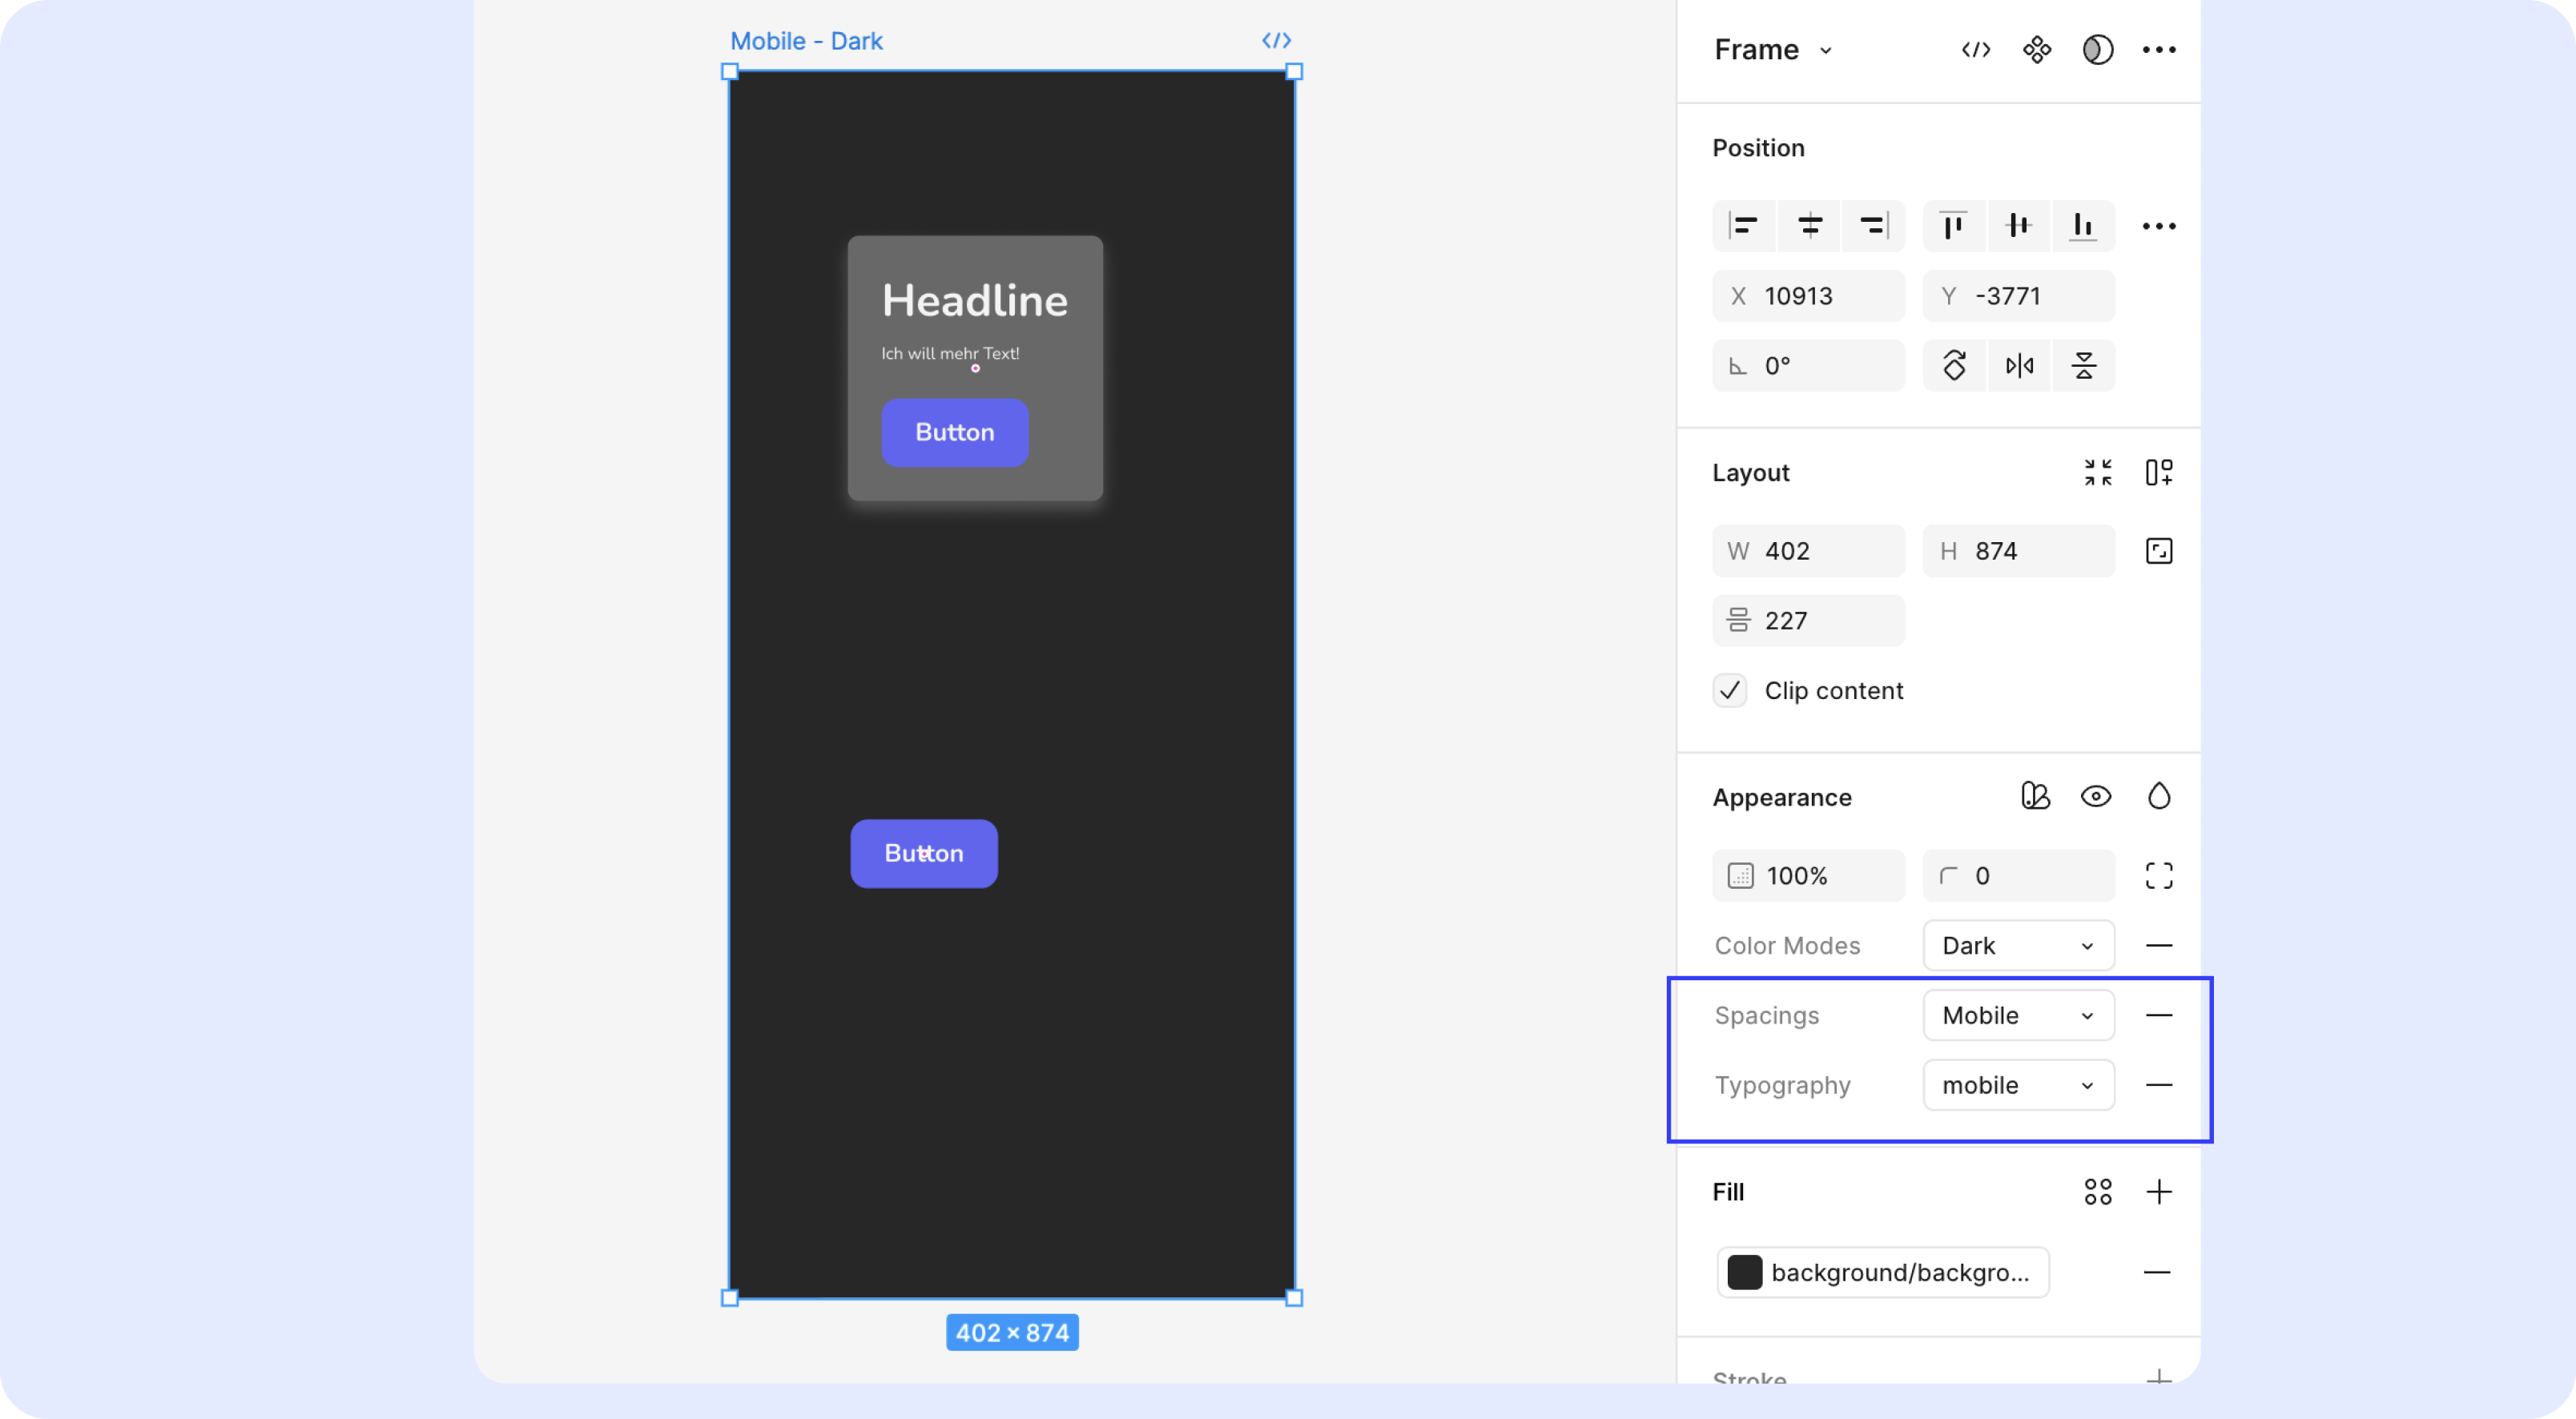This screenshot has height=1419, width=2576.
Task: Toggle layer visibility eye icon in Appearance
Action: coord(2096,797)
